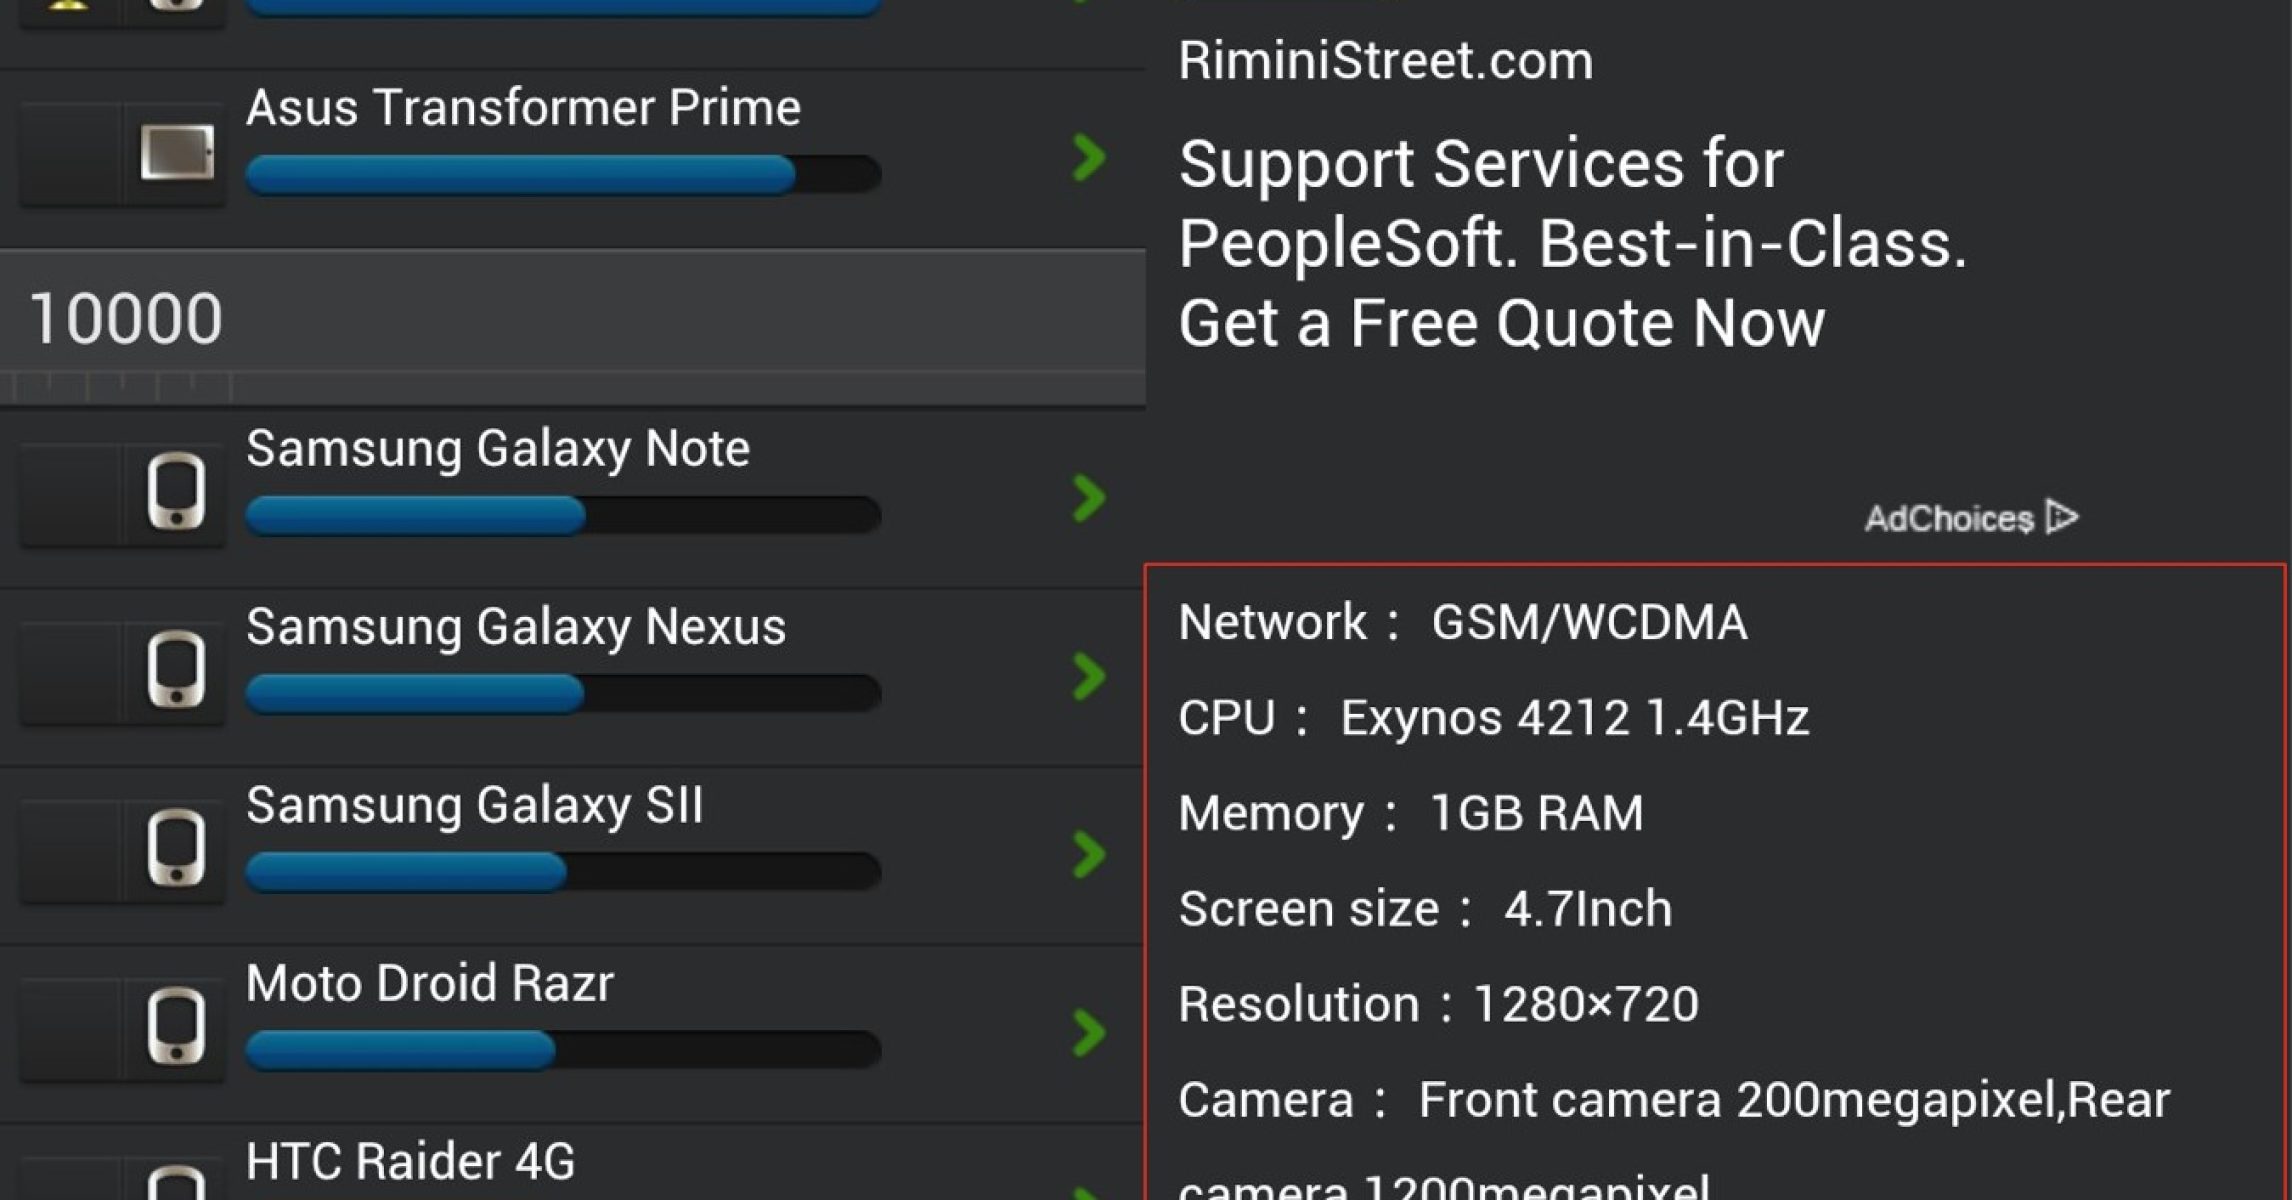Click the Asus Transformer Prime score bar

(563, 175)
